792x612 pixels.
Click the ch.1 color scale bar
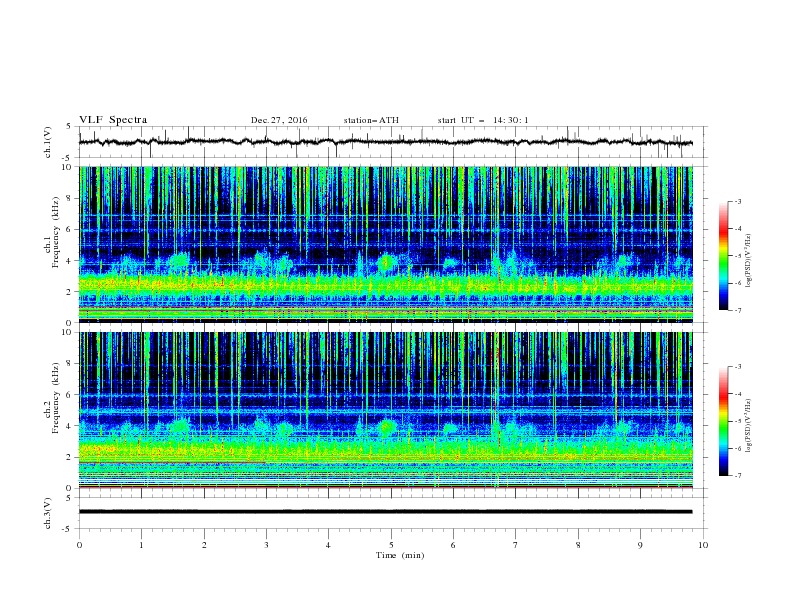tap(723, 256)
